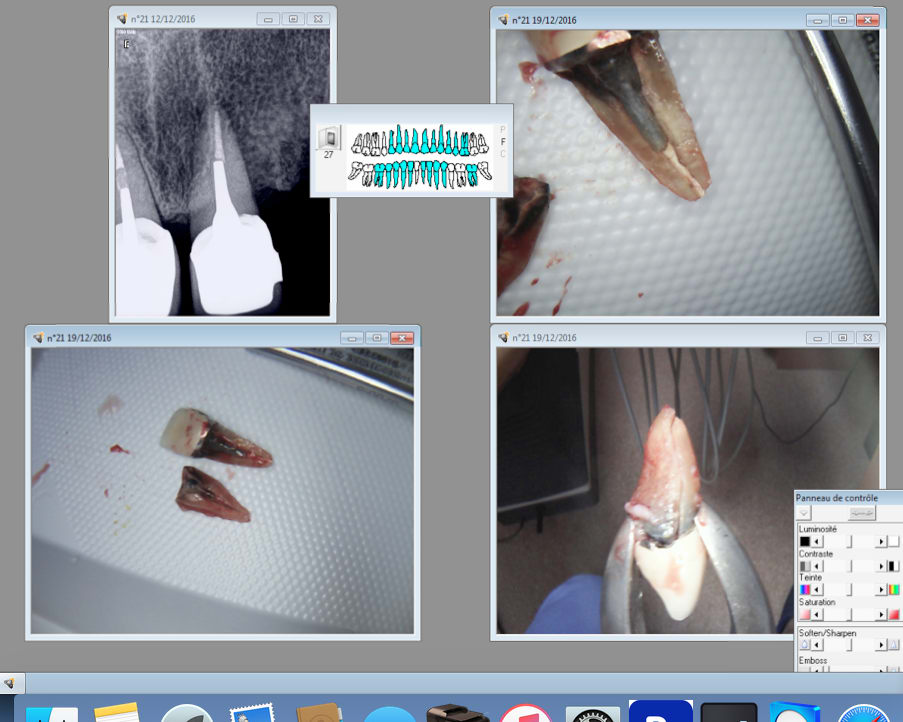Select the X-ray image dated 12/12/2016
This screenshot has height=722, width=903.
coord(222,170)
